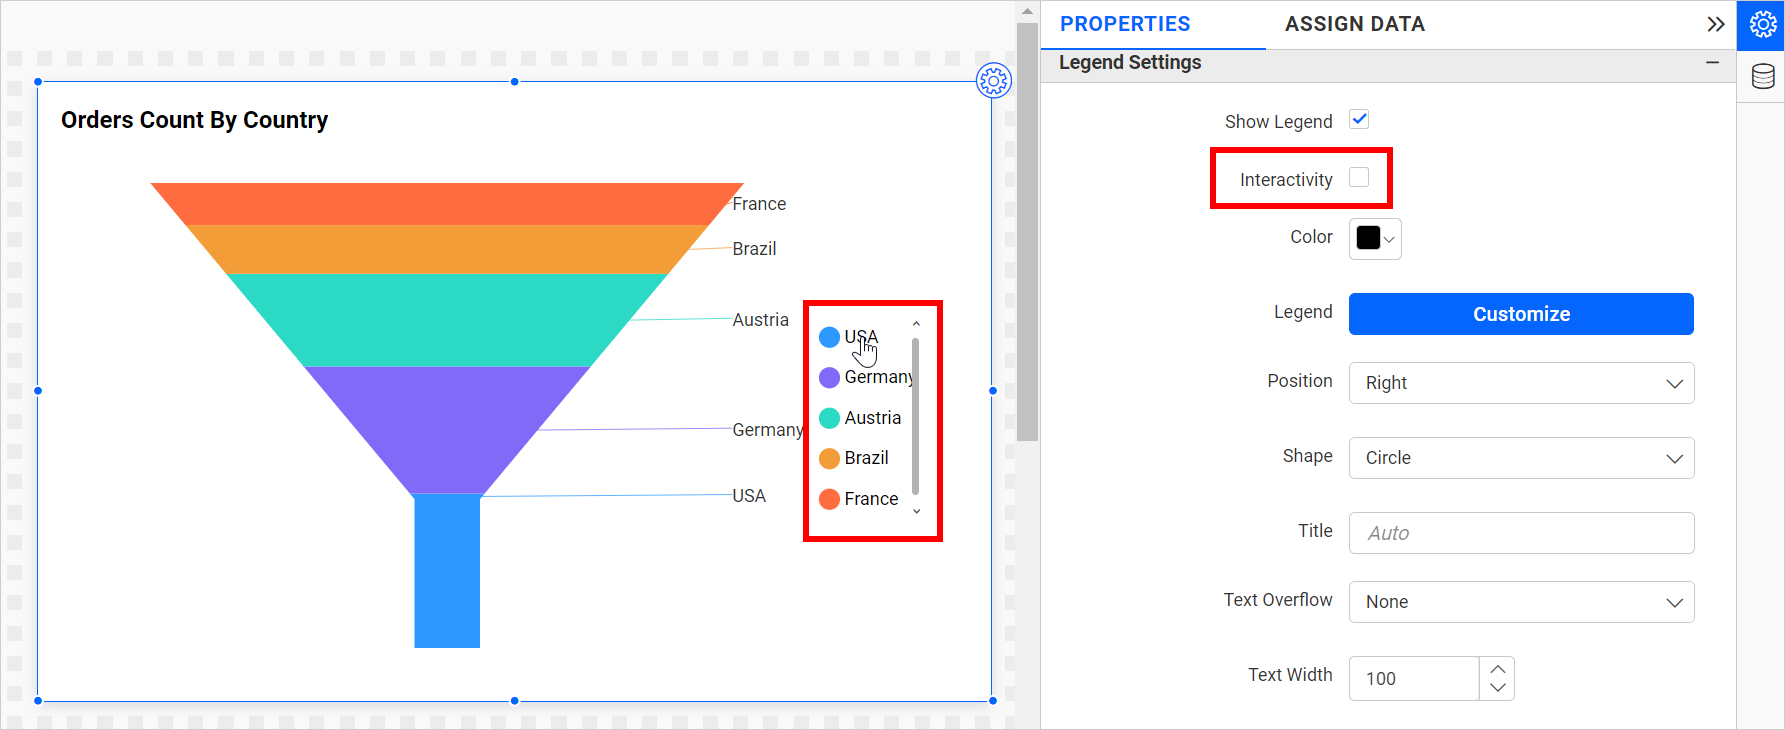Open the Position dropdown showing Right

pos(1520,383)
